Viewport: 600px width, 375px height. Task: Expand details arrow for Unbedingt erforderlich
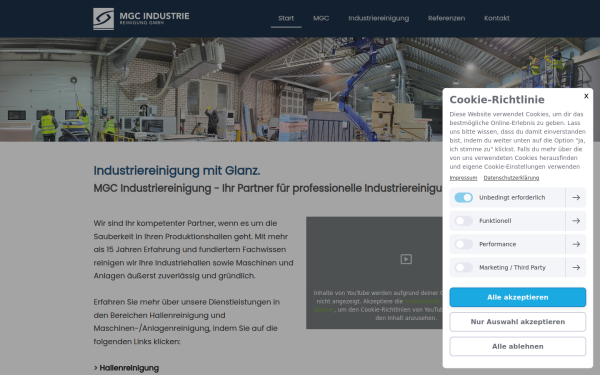pyautogui.click(x=576, y=197)
